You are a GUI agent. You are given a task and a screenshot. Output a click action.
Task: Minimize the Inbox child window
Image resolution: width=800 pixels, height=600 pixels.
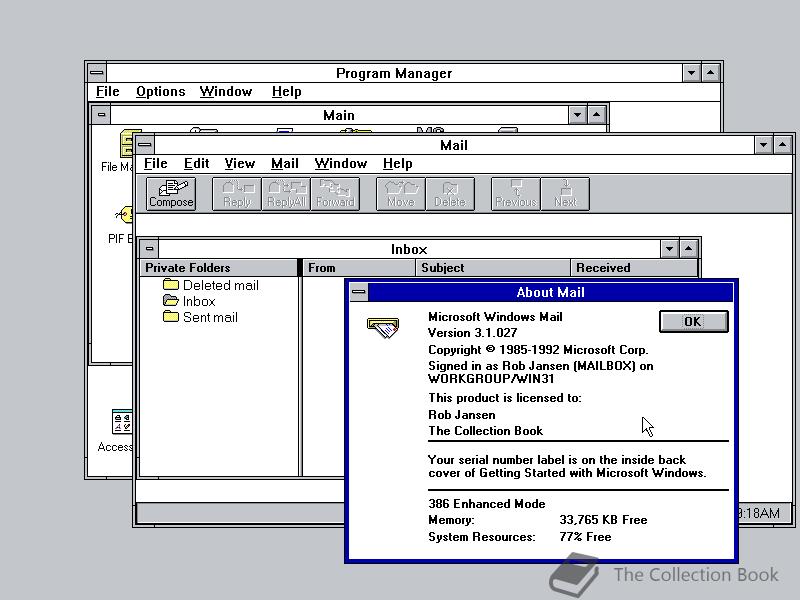tap(669, 249)
